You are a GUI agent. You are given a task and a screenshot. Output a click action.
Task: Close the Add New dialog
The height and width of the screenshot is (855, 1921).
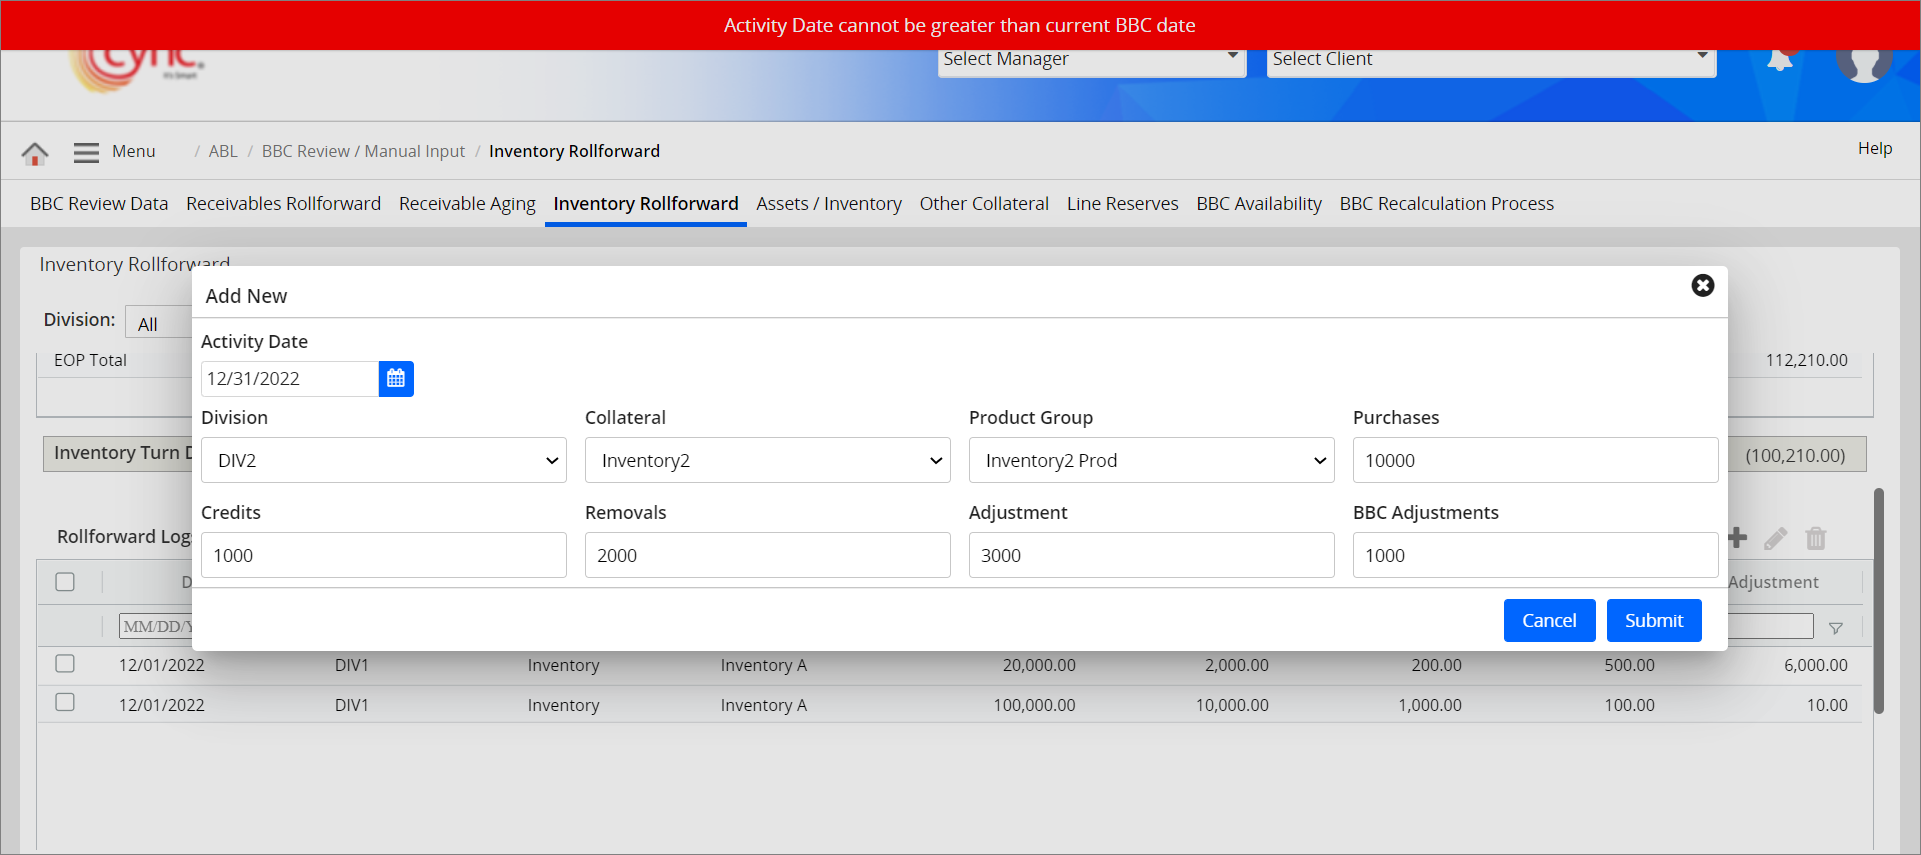(x=1702, y=286)
